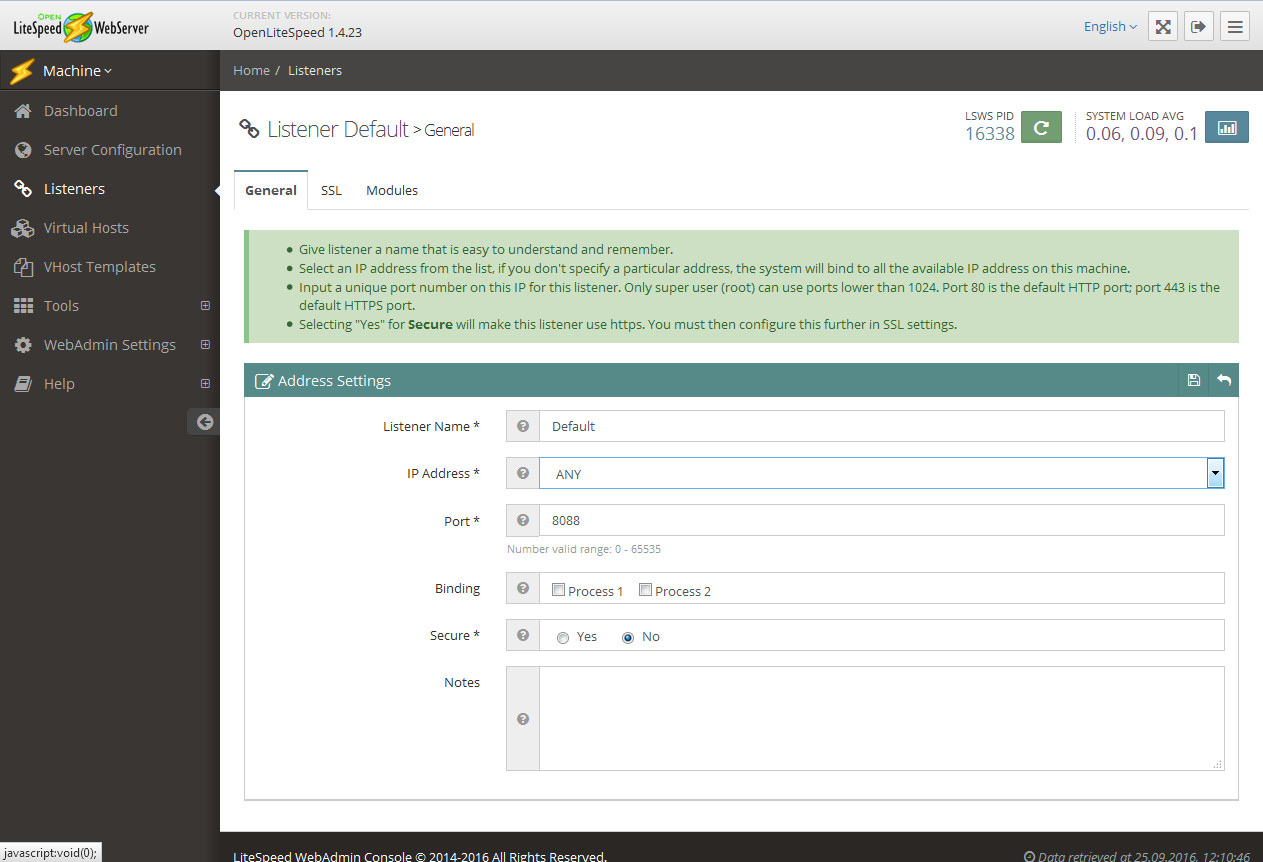The height and width of the screenshot is (862, 1263).
Task: Click the Tools grid icon
Action: click(23, 306)
